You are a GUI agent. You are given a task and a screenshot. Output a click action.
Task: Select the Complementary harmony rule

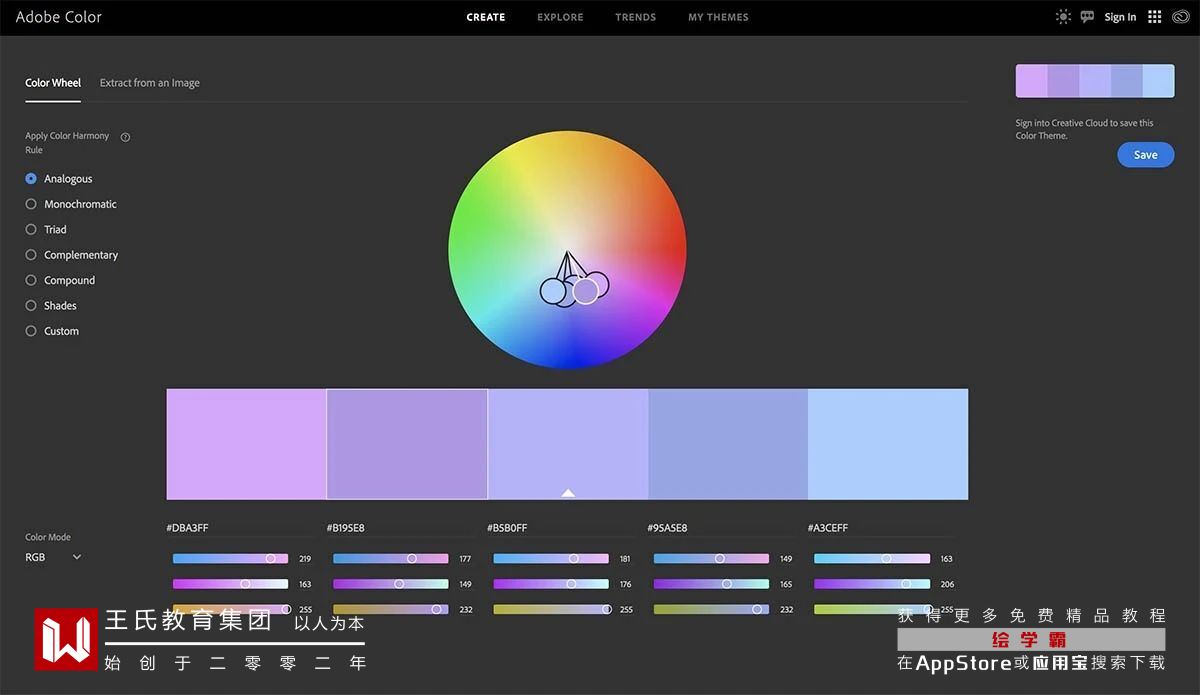pyautogui.click(x=72, y=255)
